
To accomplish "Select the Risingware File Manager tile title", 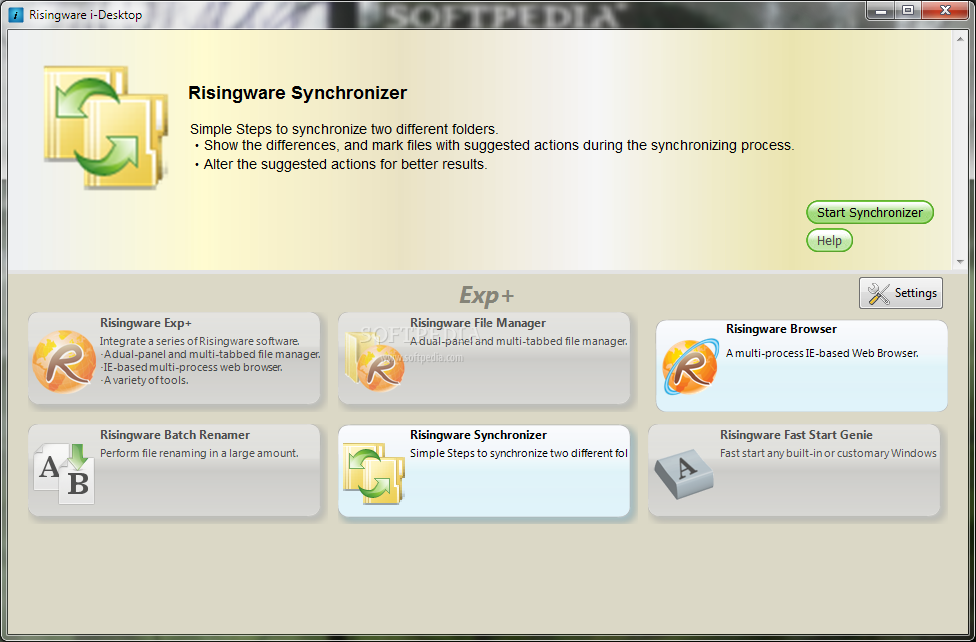I will [477, 323].
